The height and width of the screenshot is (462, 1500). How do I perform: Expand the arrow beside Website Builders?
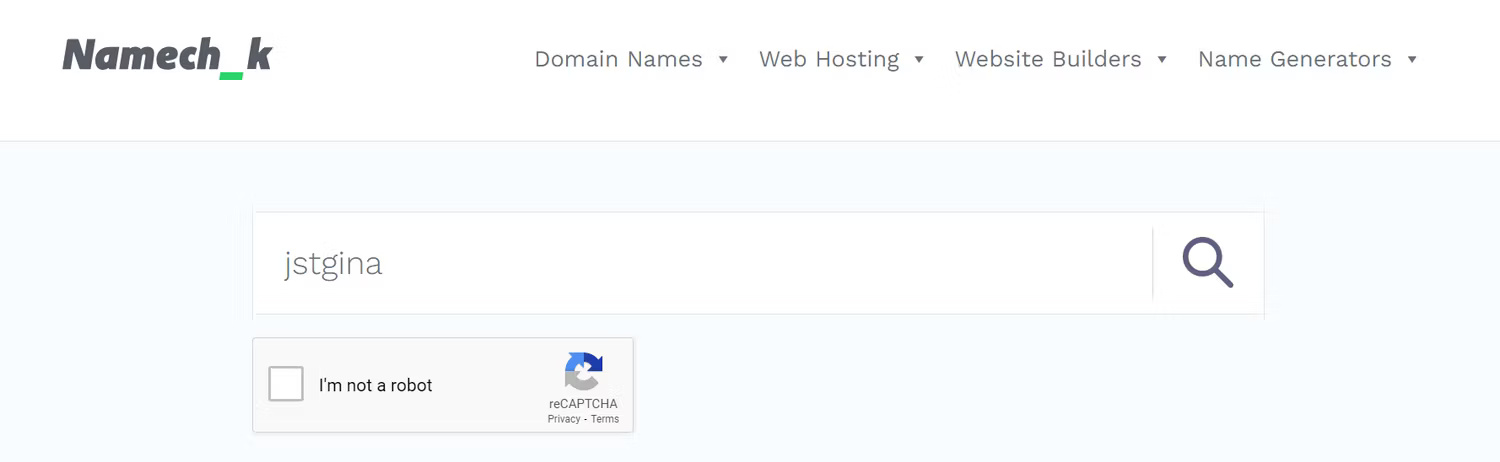1162,60
